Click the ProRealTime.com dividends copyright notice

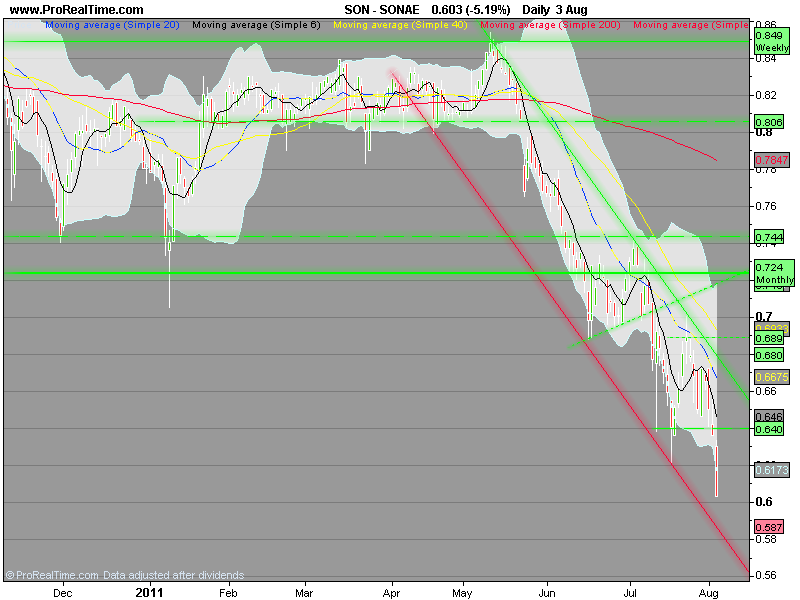tap(125, 575)
